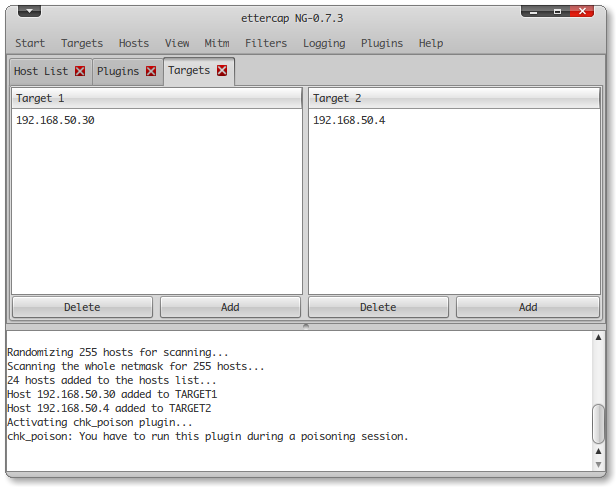The height and width of the screenshot is (487, 616).
Task: Click Delete under Target 1
Action: pos(82,307)
